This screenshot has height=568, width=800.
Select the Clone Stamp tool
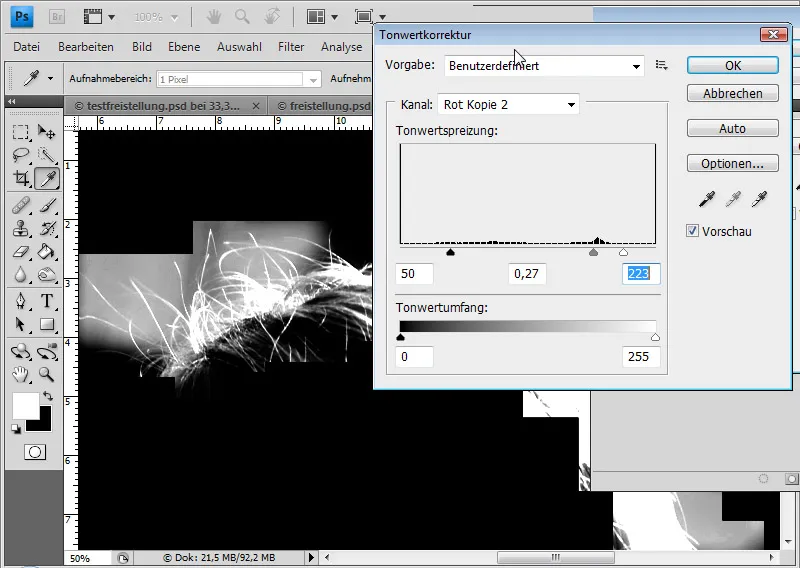tap(21, 229)
